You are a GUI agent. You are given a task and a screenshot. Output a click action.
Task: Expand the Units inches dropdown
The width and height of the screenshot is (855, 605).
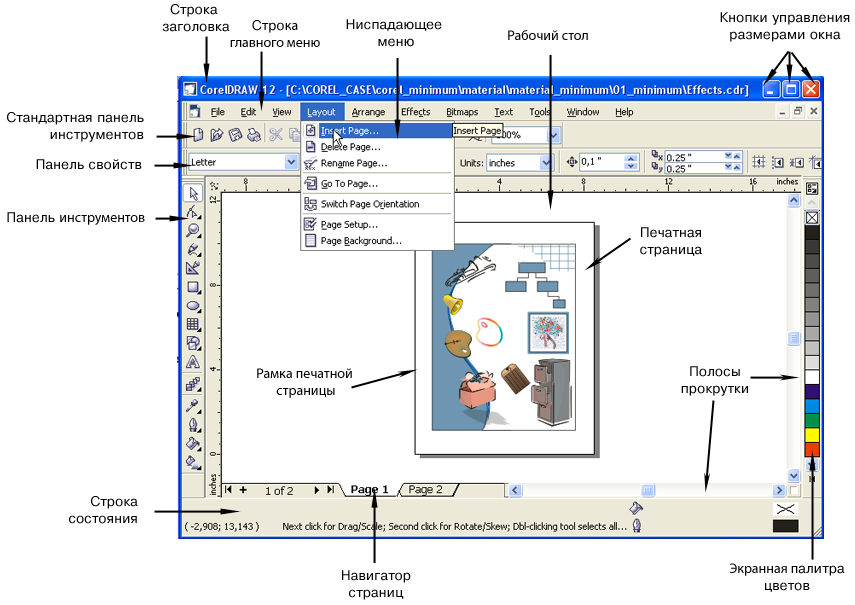tap(545, 162)
